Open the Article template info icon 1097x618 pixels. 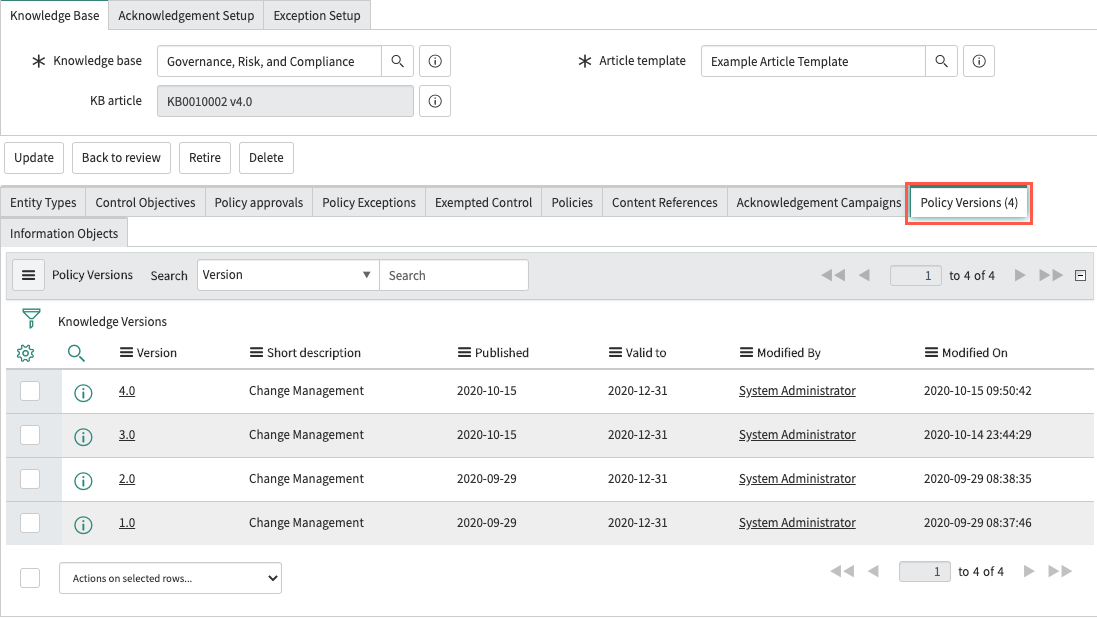pyautogui.click(x=979, y=61)
